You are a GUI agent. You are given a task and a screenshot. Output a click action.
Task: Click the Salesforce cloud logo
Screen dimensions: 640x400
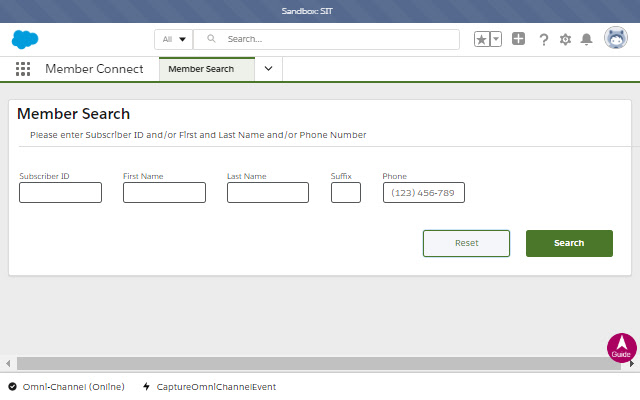click(25, 40)
